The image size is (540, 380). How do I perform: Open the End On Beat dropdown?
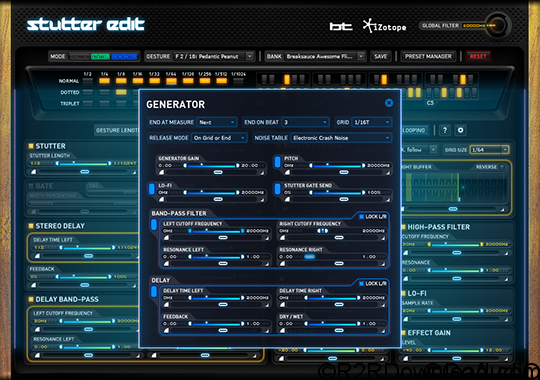(x=305, y=122)
